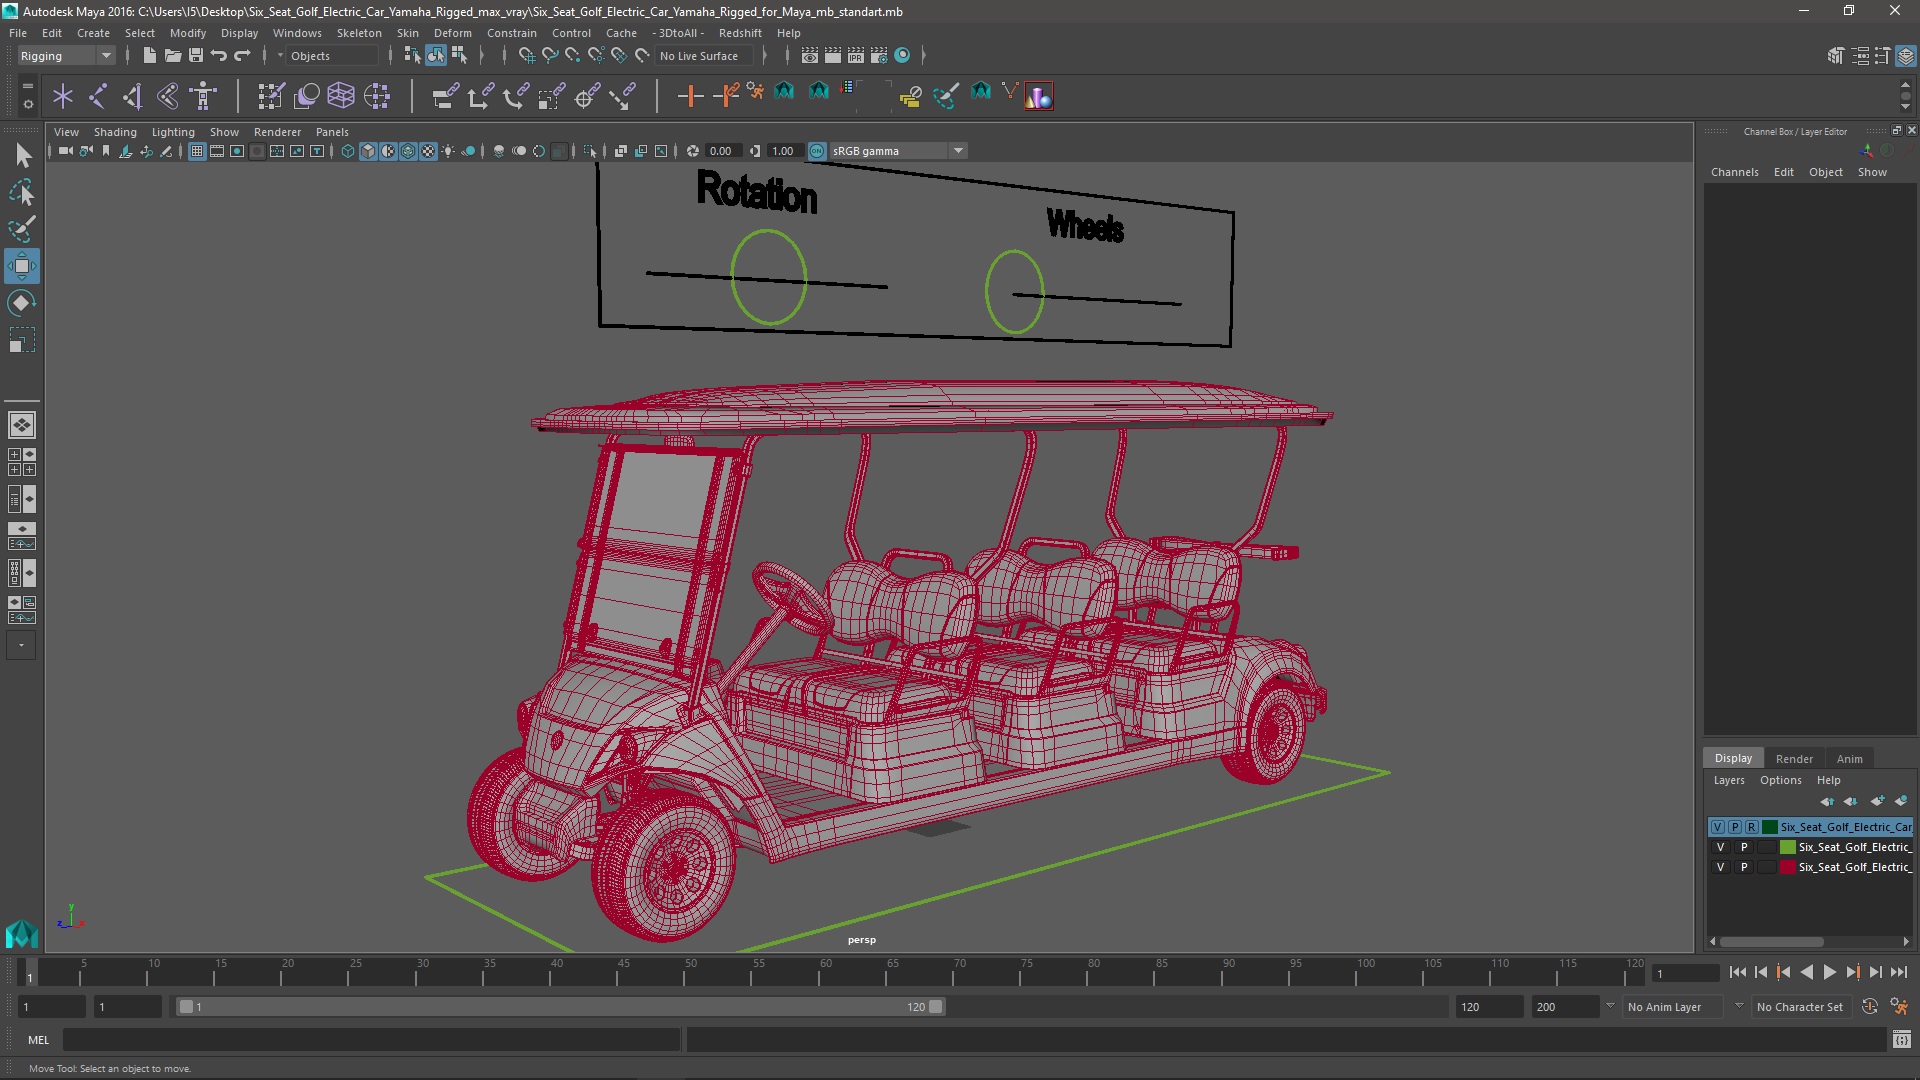
Task: Pick the arrow Select tool
Action: click(x=21, y=155)
